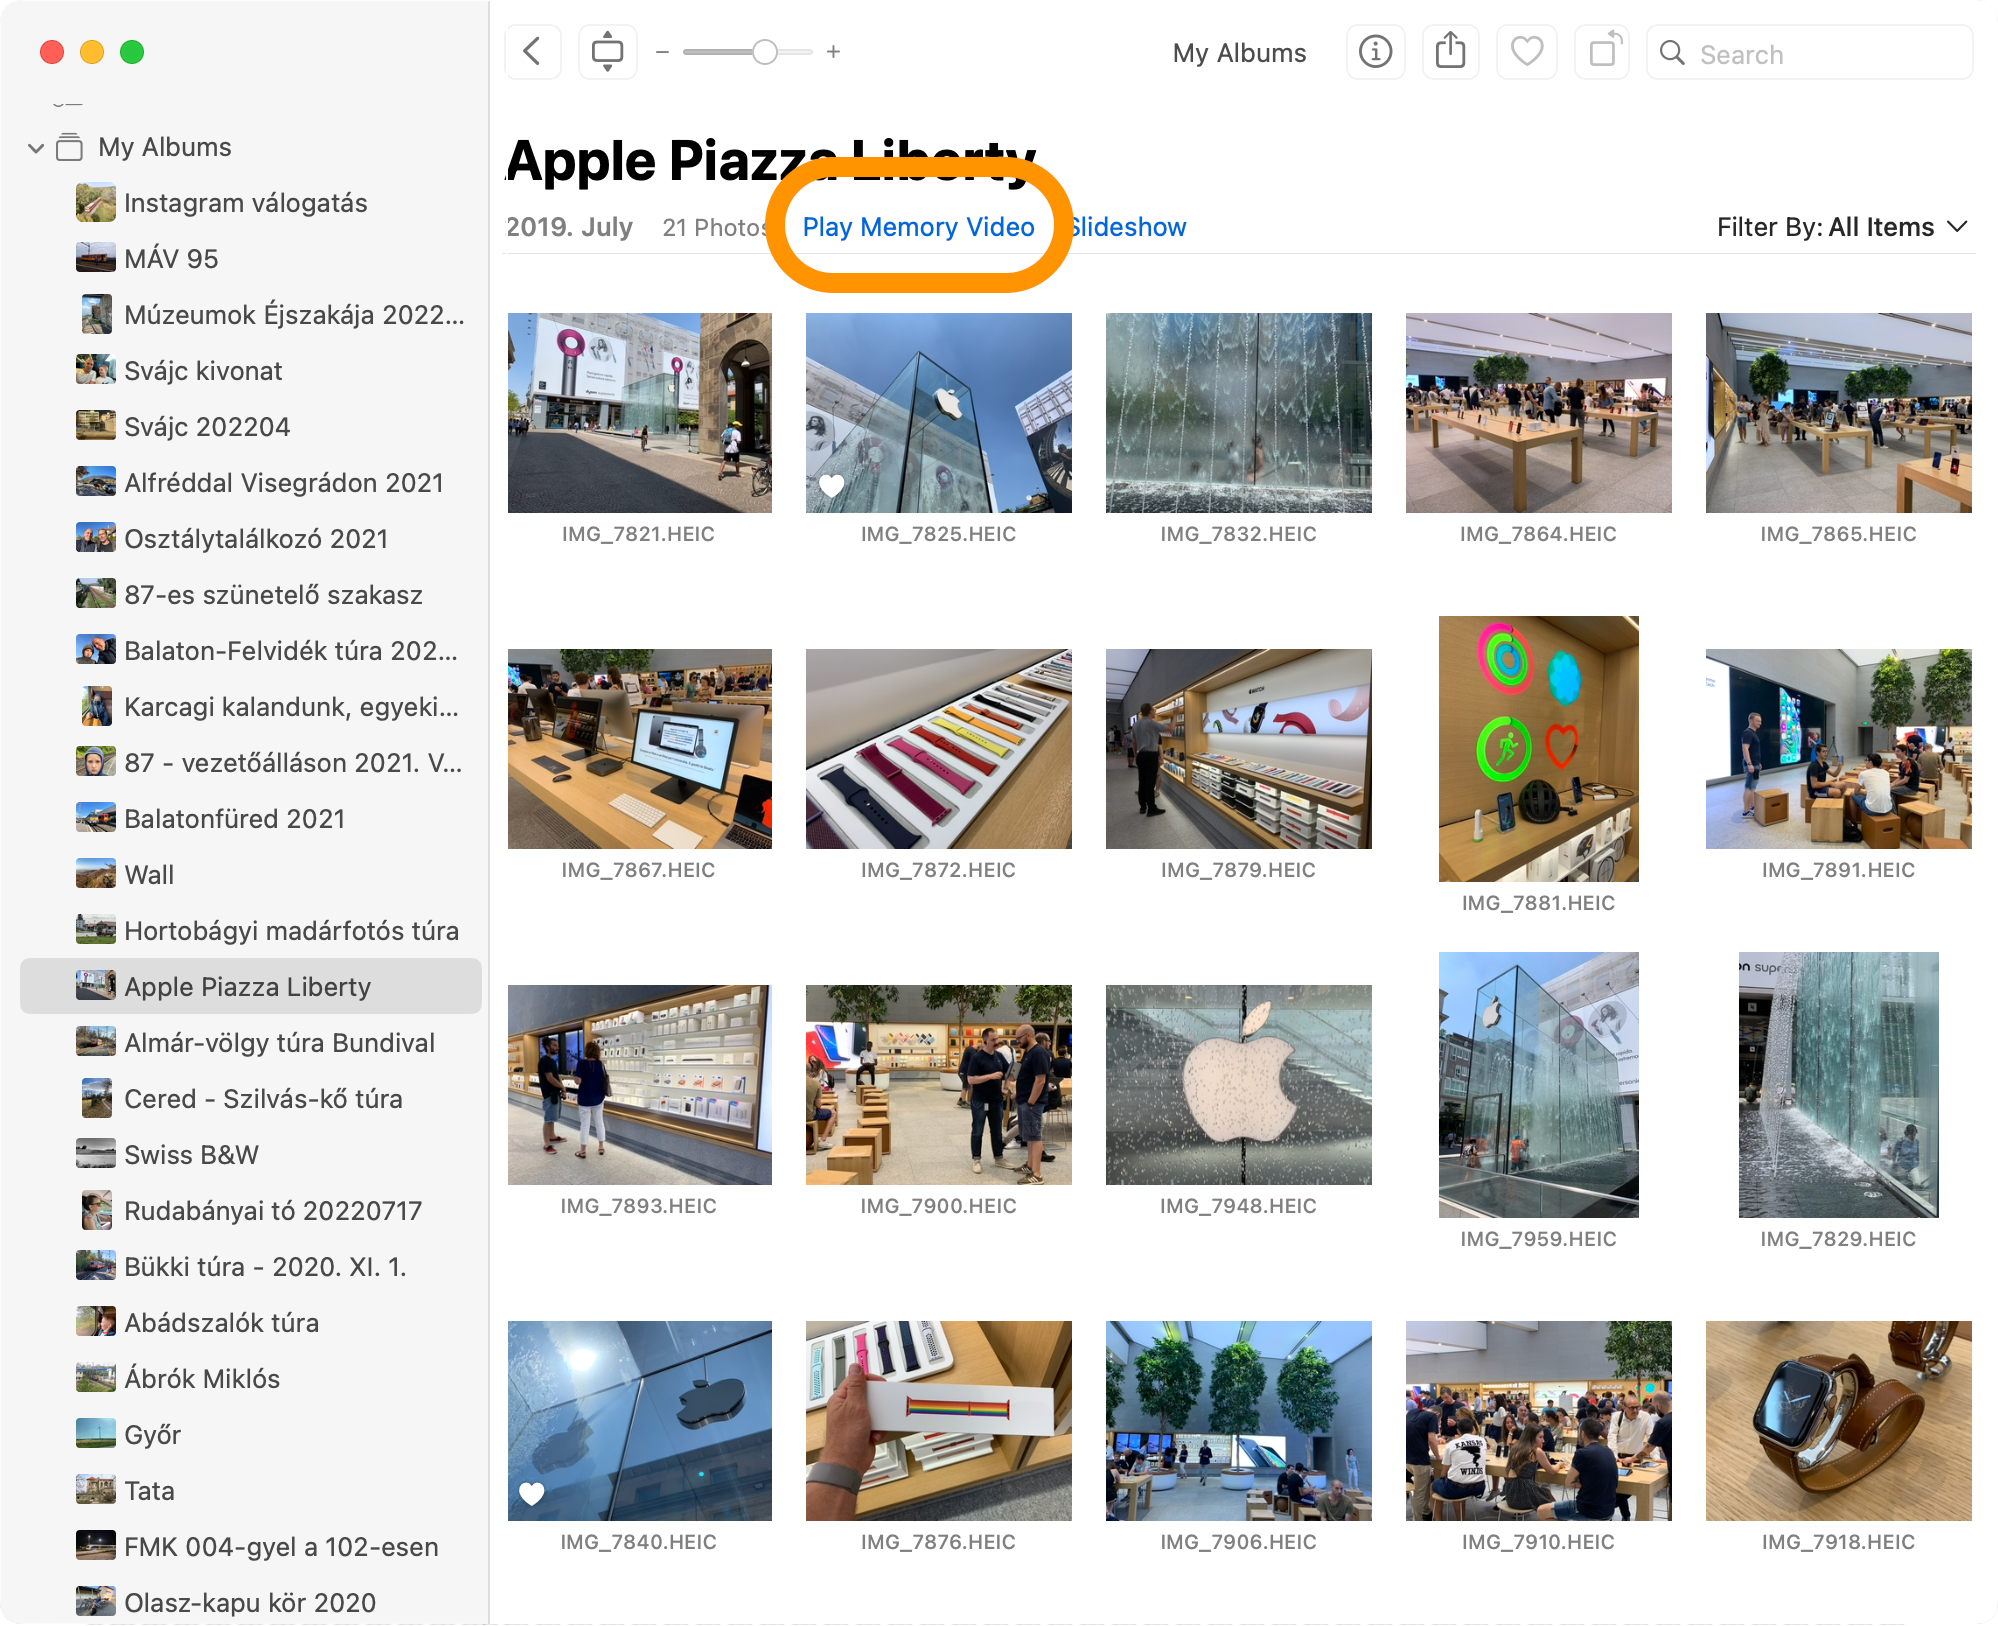Image resolution: width=1998 pixels, height=1626 pixels.
Task: Collapse the My Albums sidebar group
Action: coord(36,148)
